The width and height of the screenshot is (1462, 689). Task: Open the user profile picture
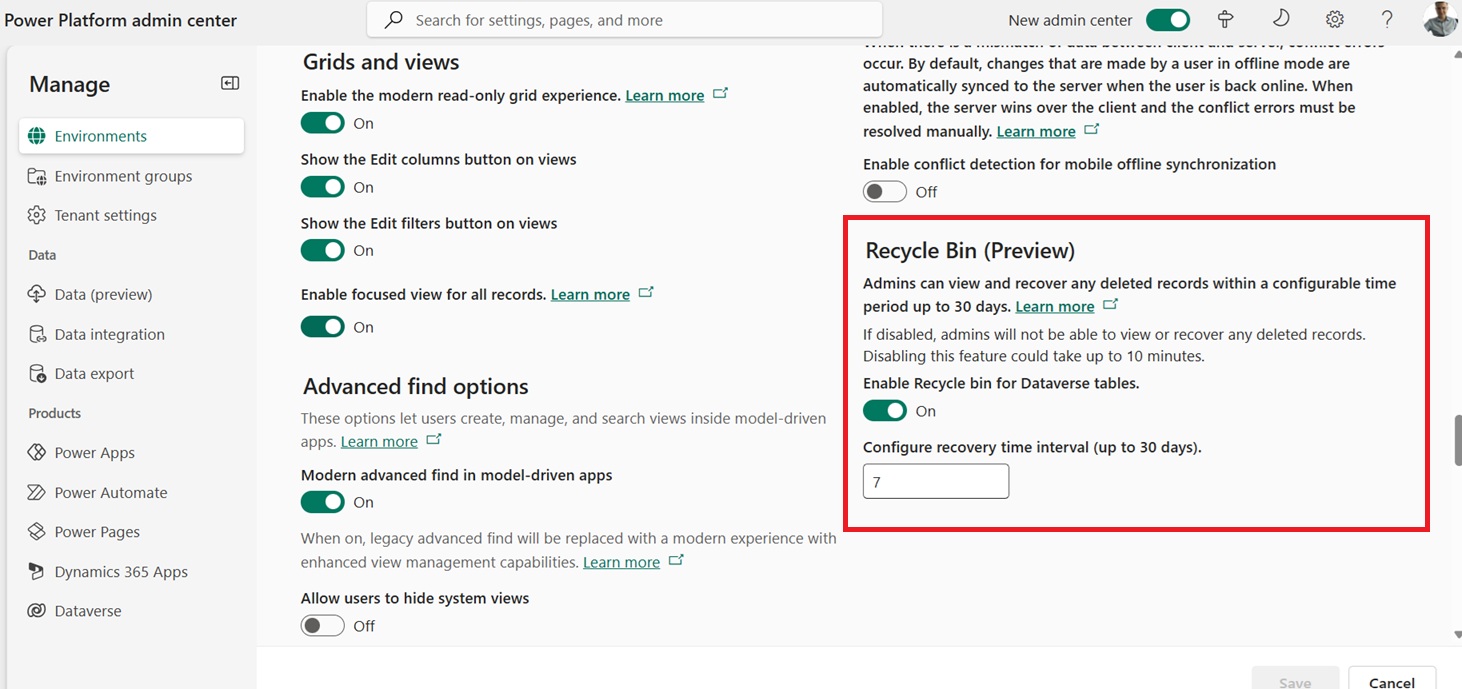pyautogui.click(x=1442, y=19)
